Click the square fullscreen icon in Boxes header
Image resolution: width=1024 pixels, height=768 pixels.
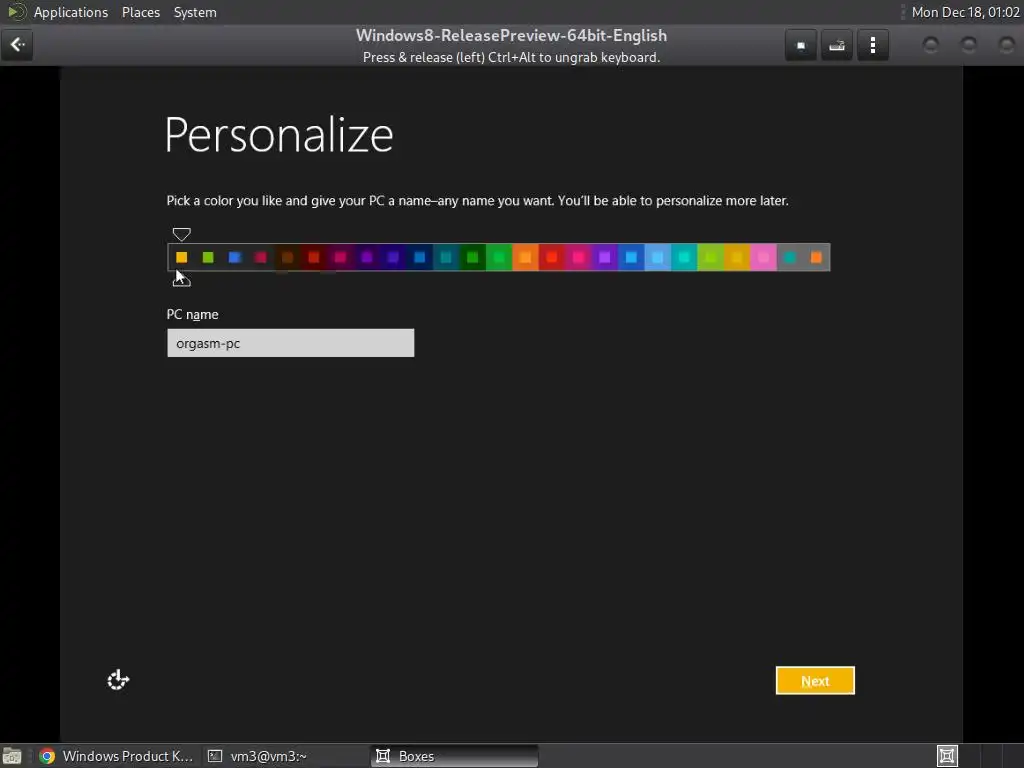coord(801,45)
